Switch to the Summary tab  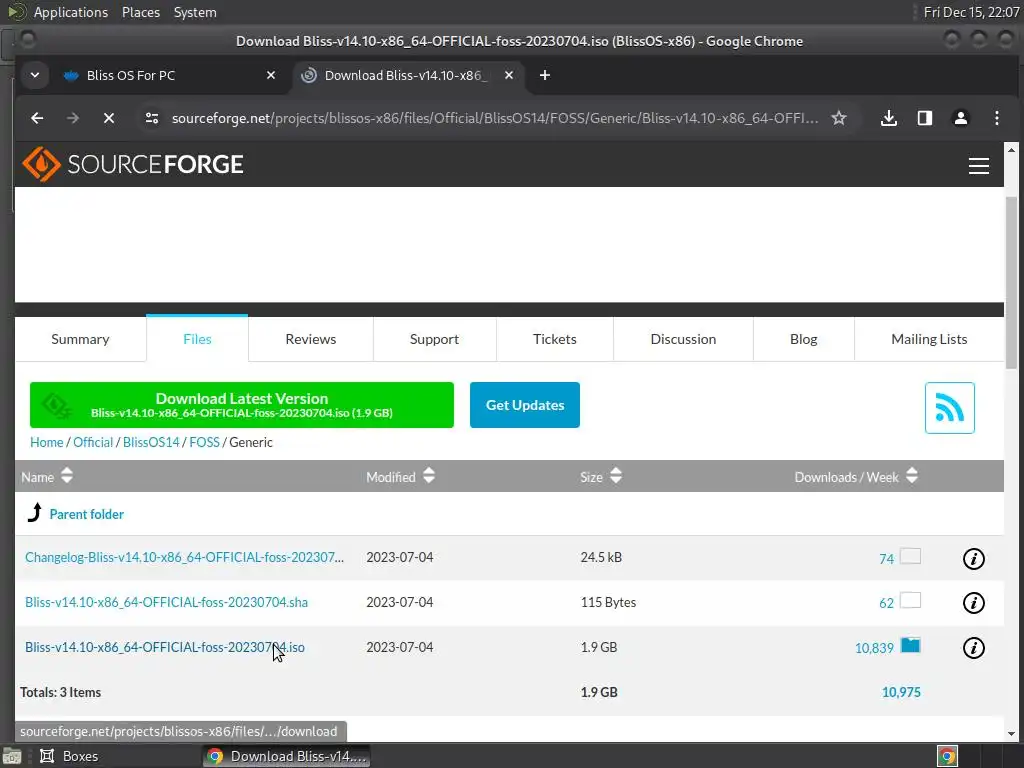point(80,339)
